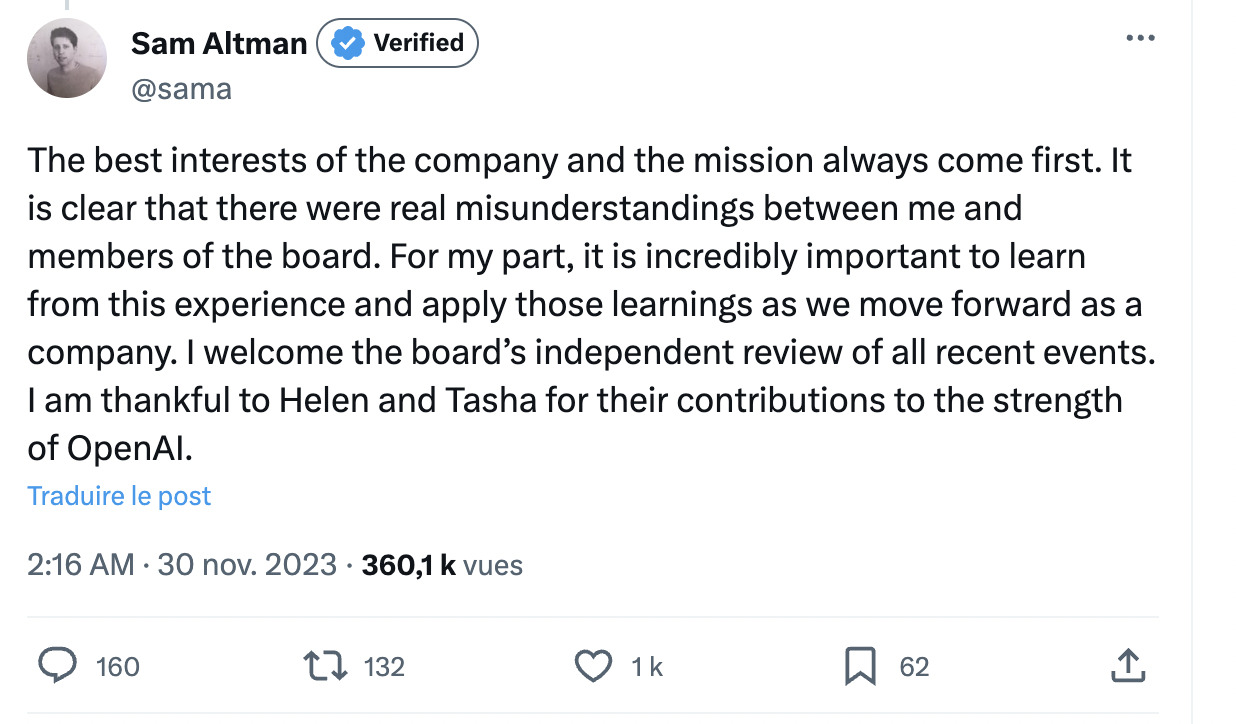
Task: Click the blue verified checkmark badge
Action: point(348,44)
